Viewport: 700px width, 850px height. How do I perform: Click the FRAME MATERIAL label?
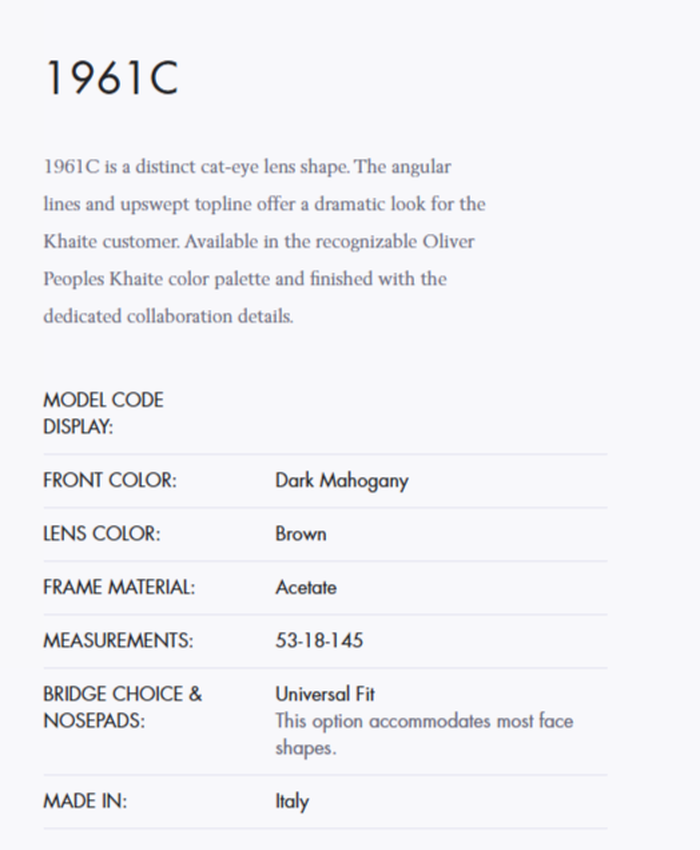coord(119,588)
